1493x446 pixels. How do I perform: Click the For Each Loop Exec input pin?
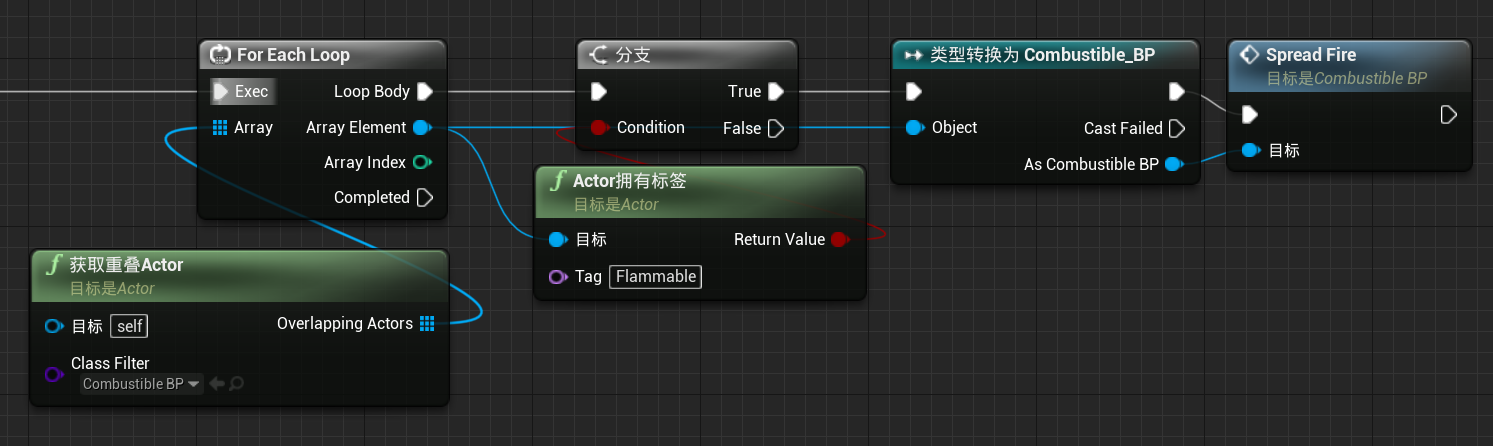[x=223, y=92]
